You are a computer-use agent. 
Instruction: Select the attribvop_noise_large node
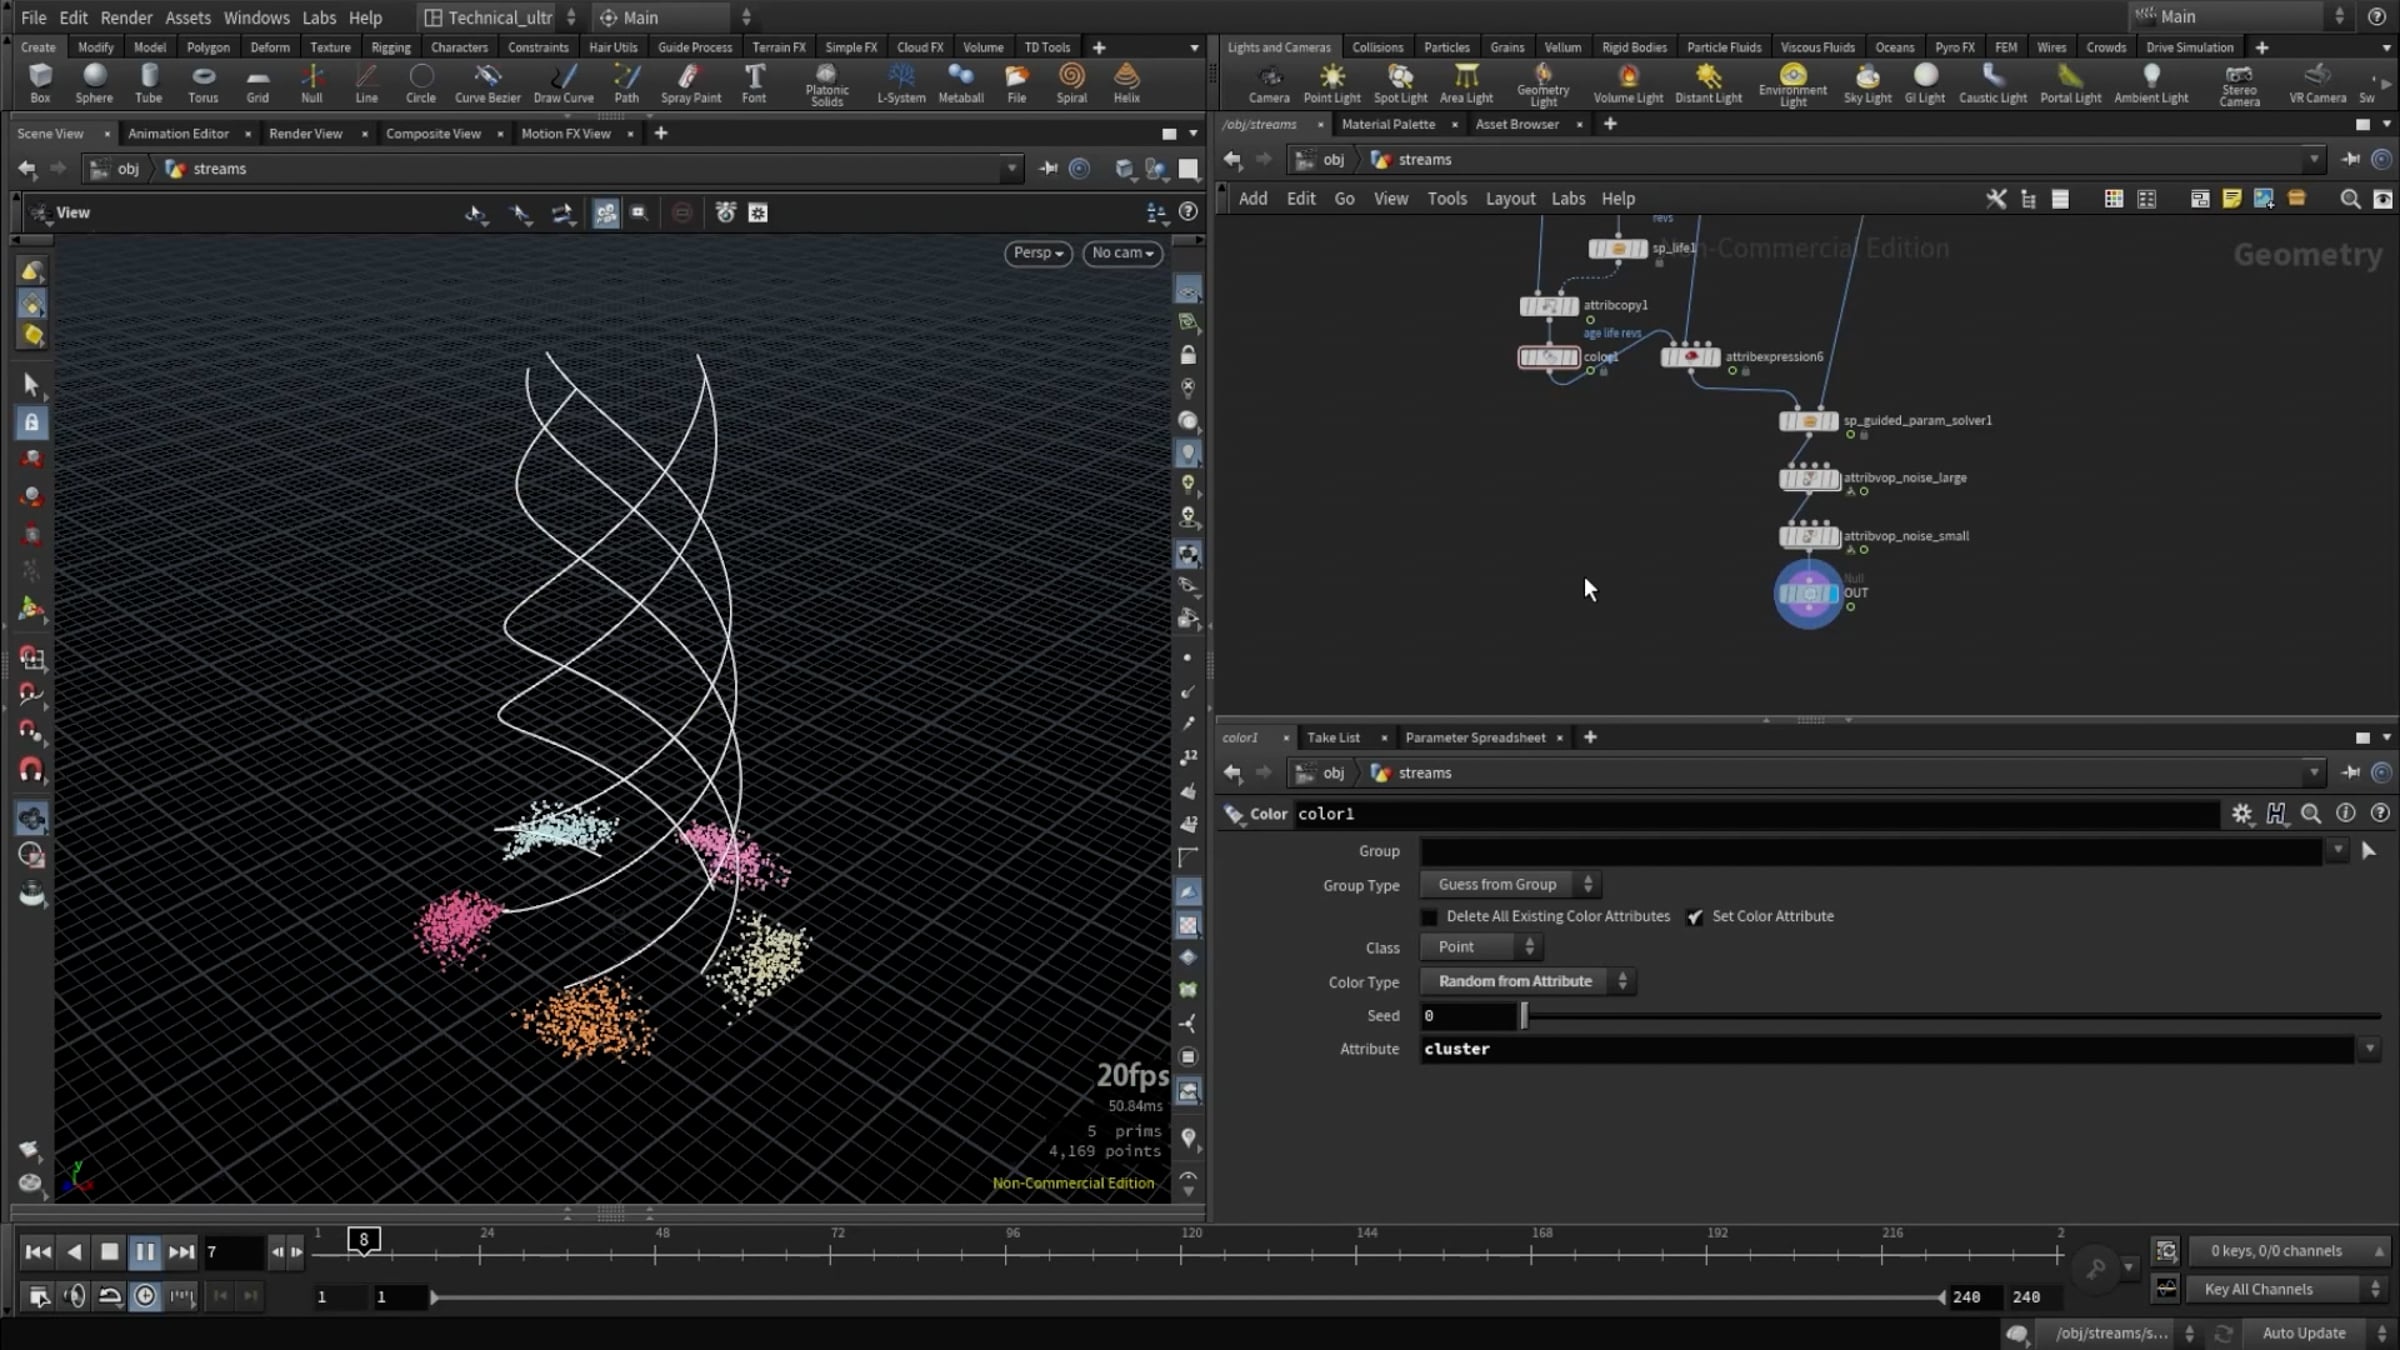[1808, 479]
